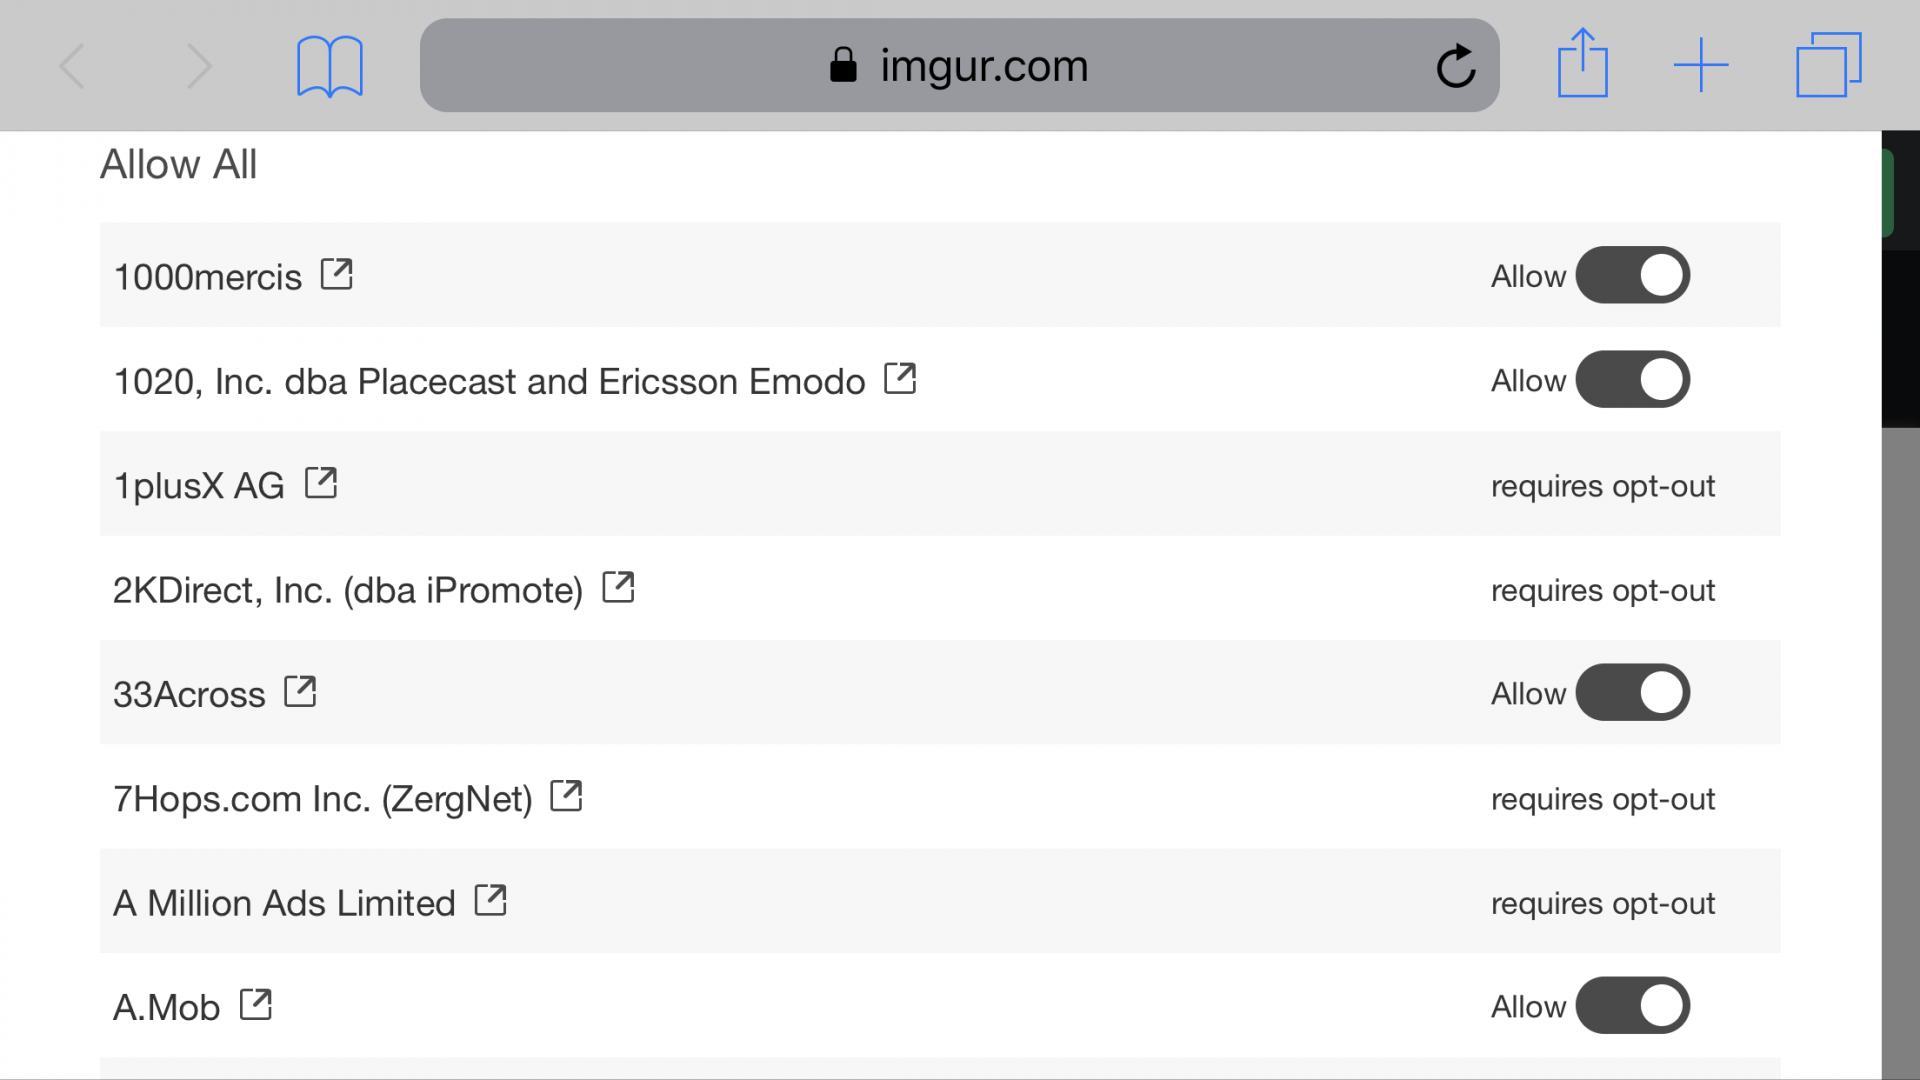Screen dimensions: 1920x1080
Task: Open external link for A Million Ads Limited
Action: [491, 900]
